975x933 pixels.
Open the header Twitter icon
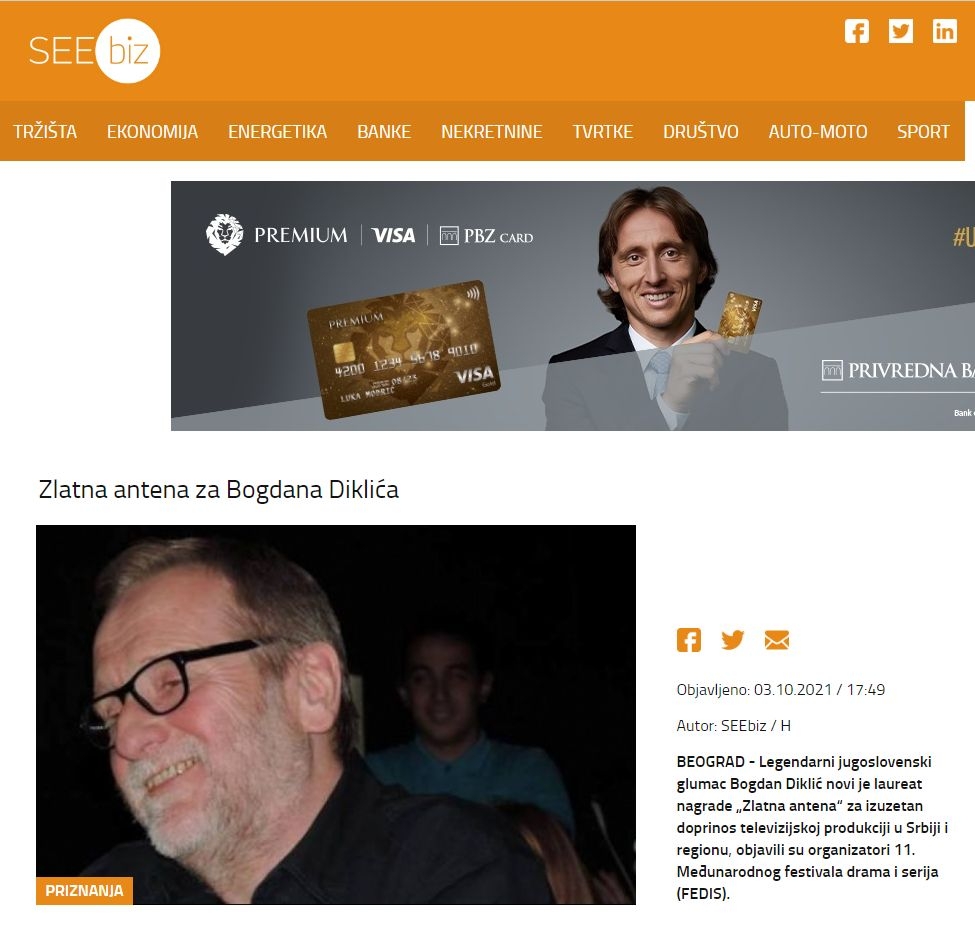900,31
